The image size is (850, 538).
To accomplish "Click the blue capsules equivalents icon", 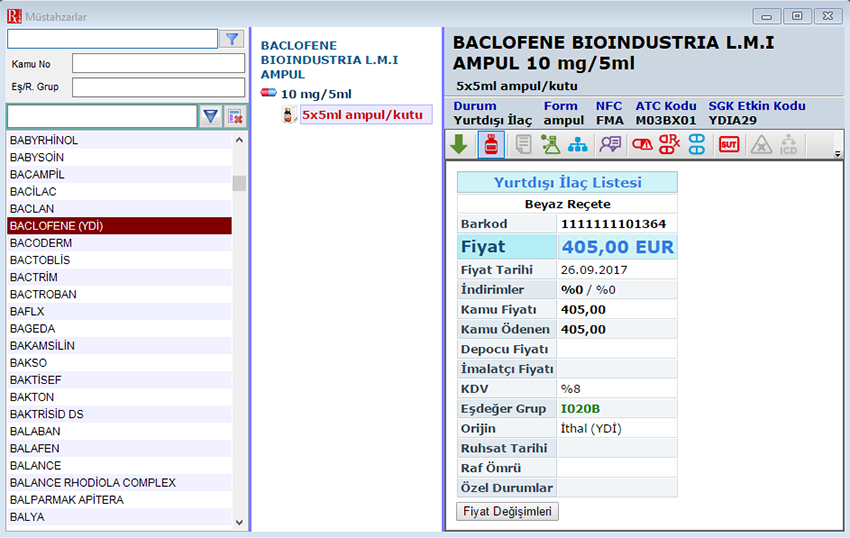I will pos(697,145).
